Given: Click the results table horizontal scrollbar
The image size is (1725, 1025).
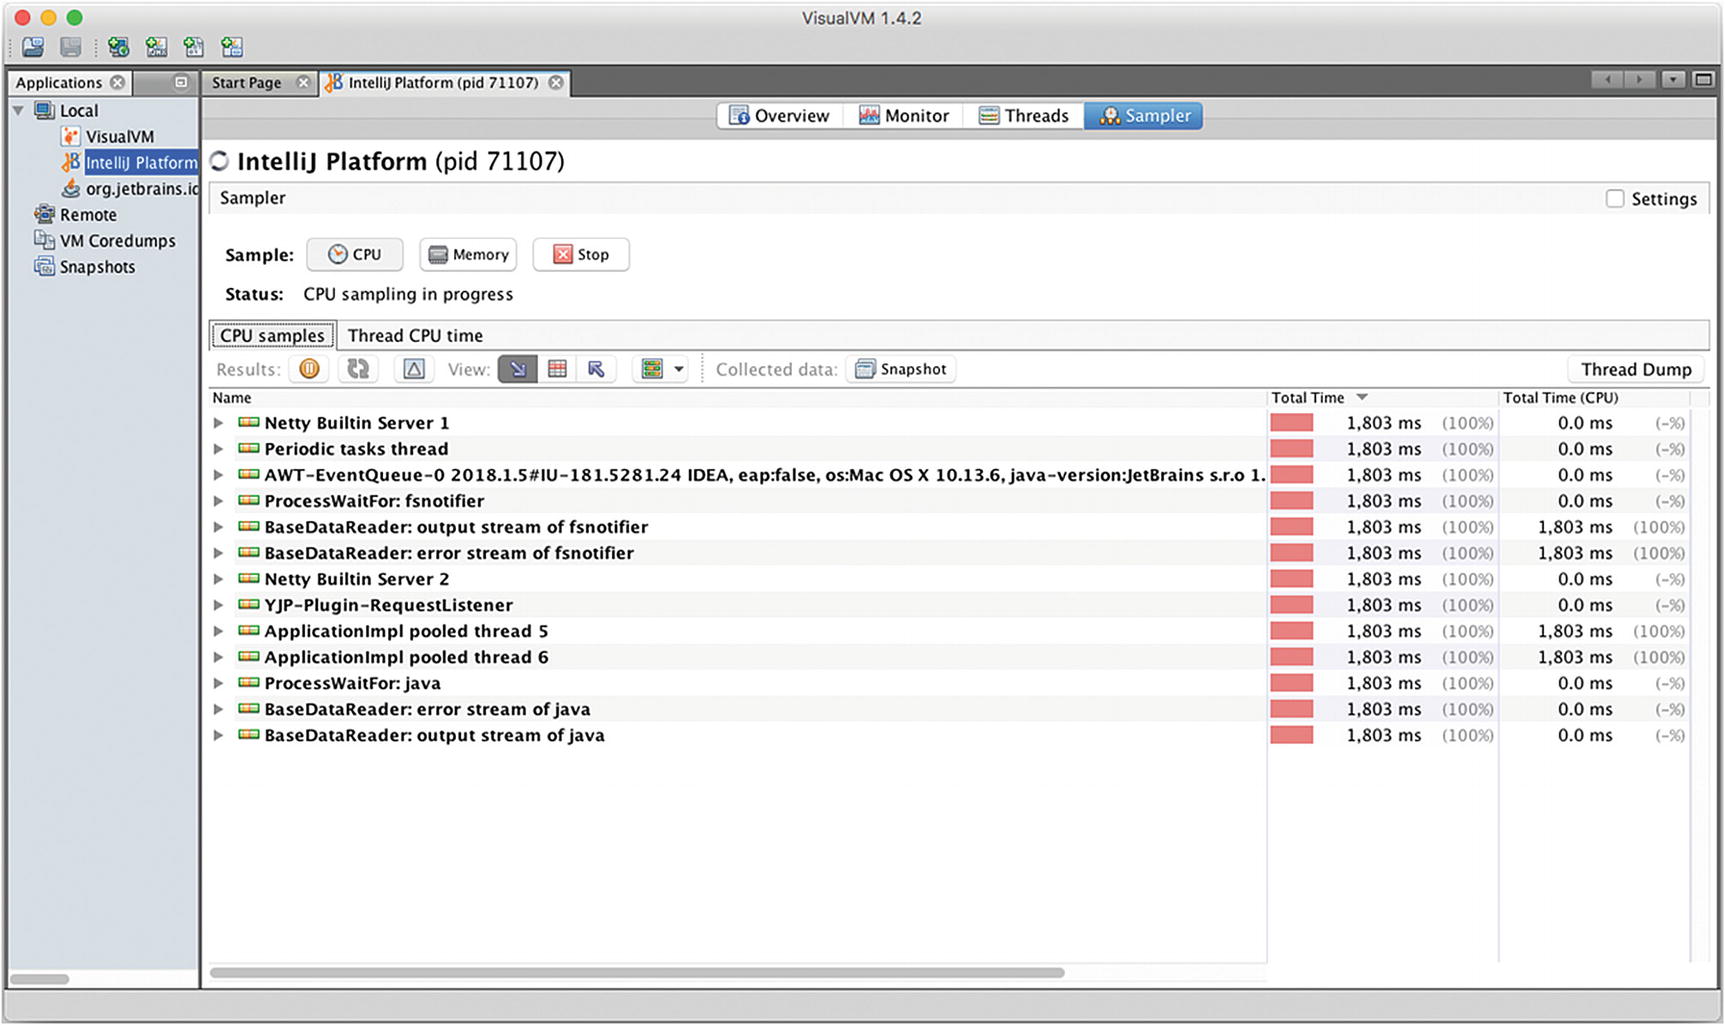Looking at the screenshot, I should point(637,972).
